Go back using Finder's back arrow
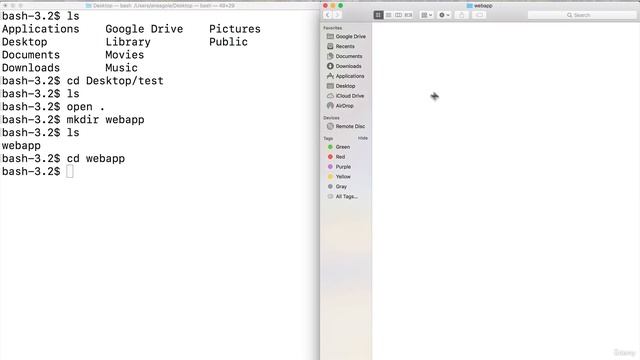640x360 pixels. [x=327, y=15]
